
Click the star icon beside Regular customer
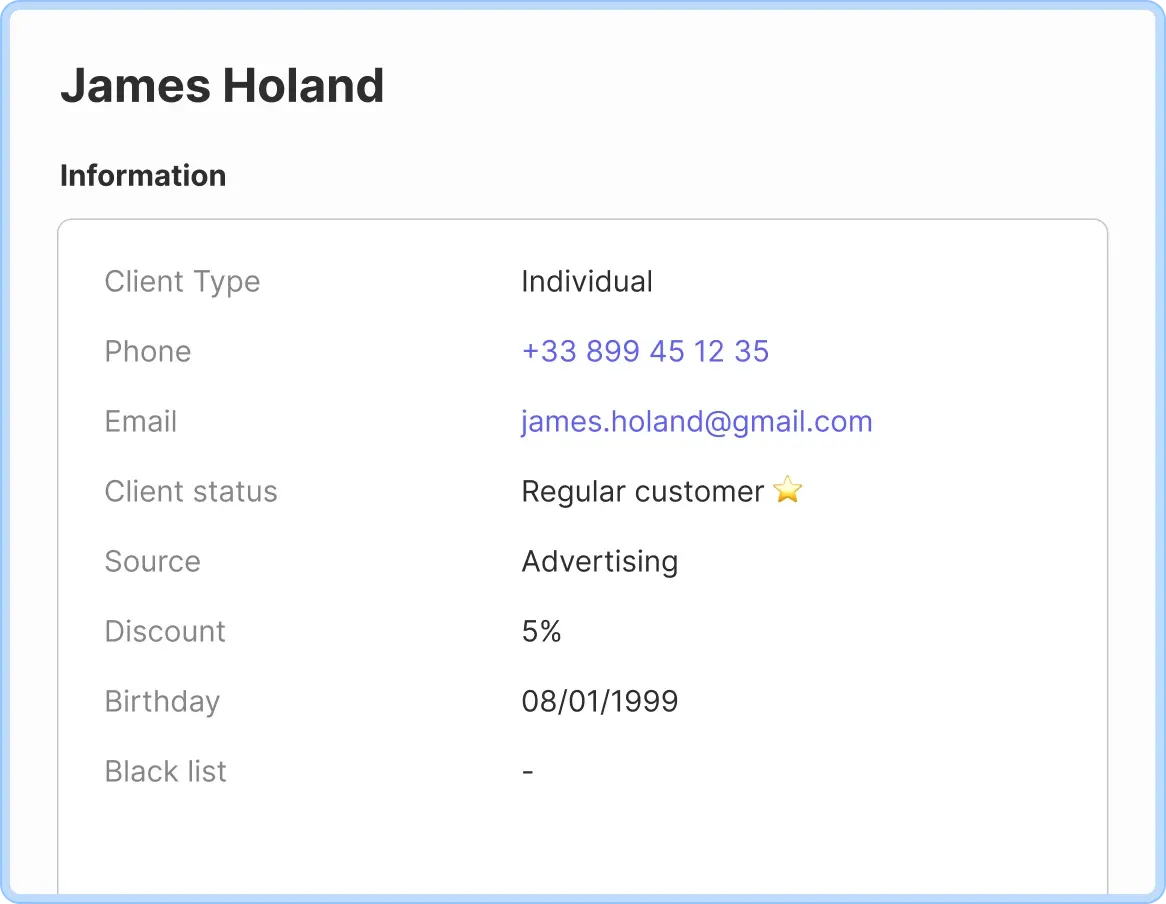pos(787,490)
